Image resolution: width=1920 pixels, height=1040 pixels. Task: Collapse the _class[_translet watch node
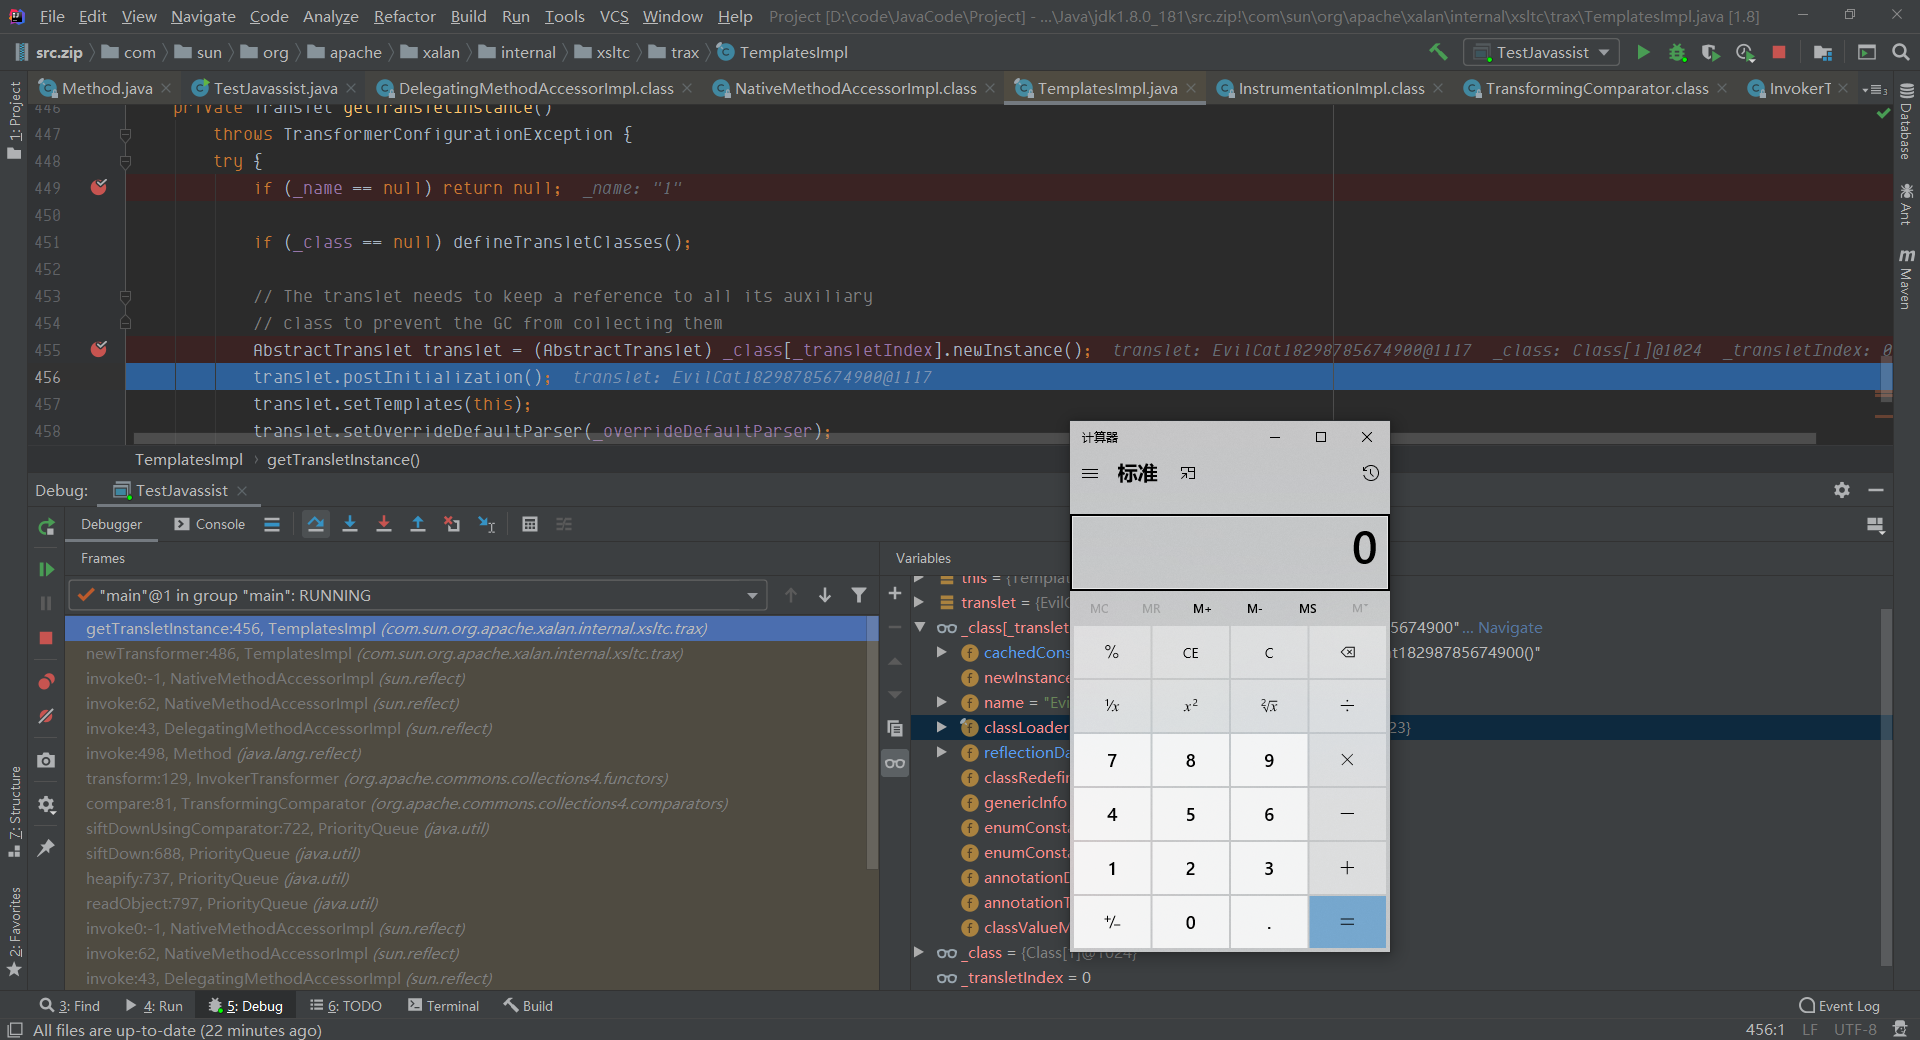919,627
